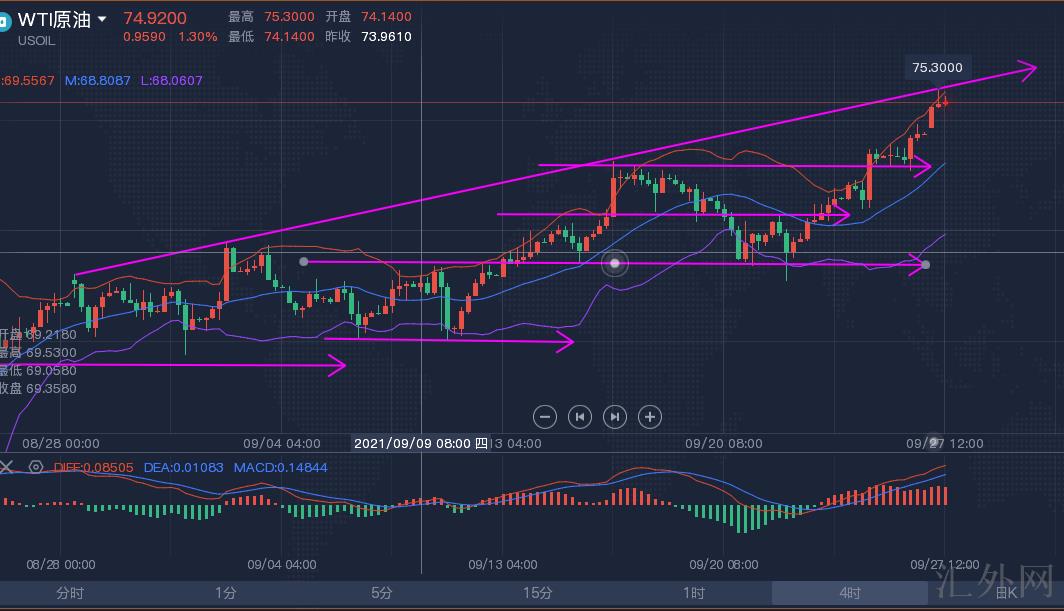The image size is (1064, 611).
Task: Close the MACD indicator panel
Action: click(x=8, y=467)
